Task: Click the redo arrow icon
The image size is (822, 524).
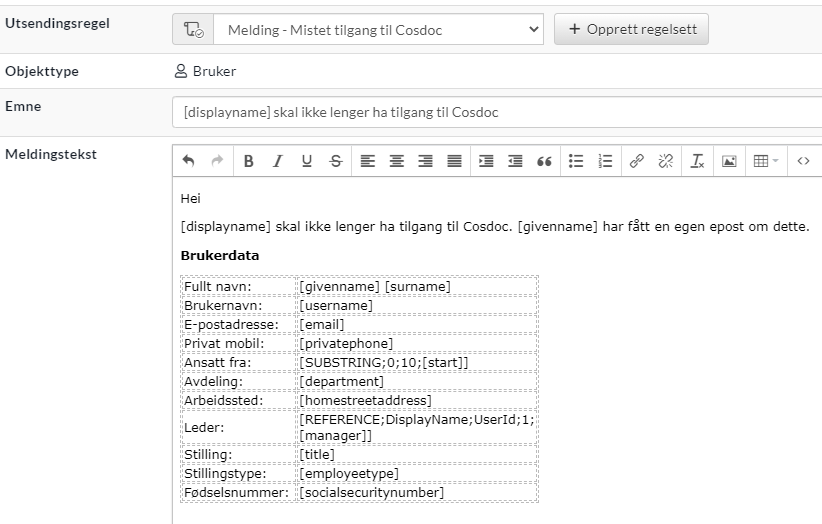Action: click(x=217, y=161)
